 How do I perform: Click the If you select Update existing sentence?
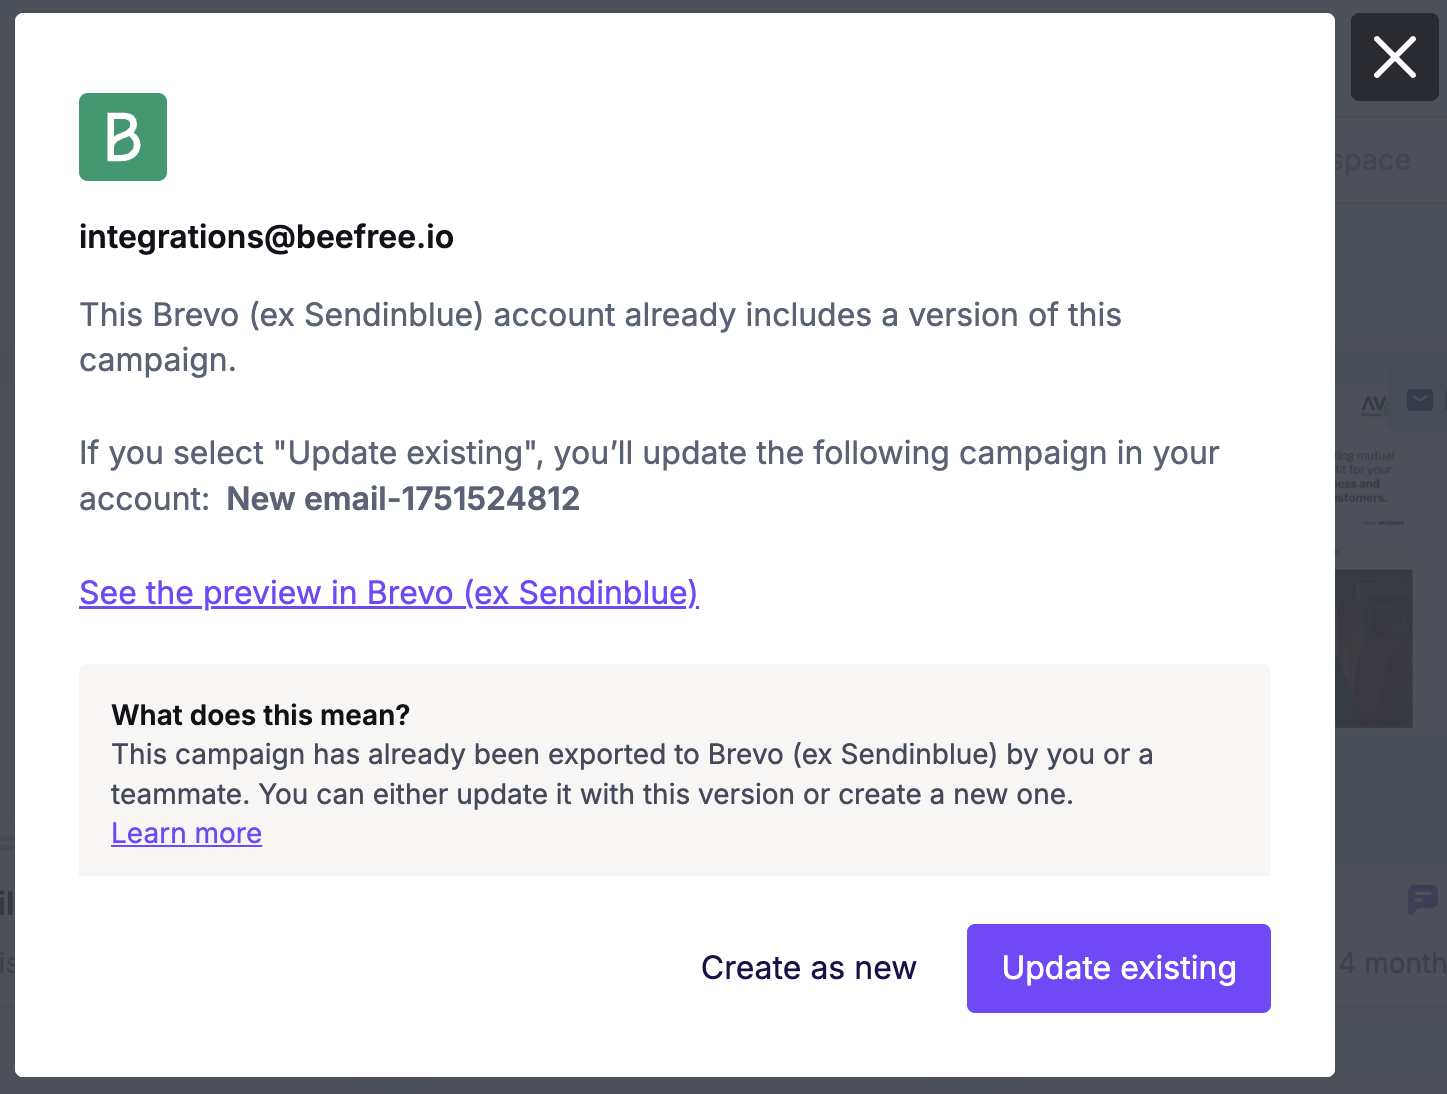649,476
